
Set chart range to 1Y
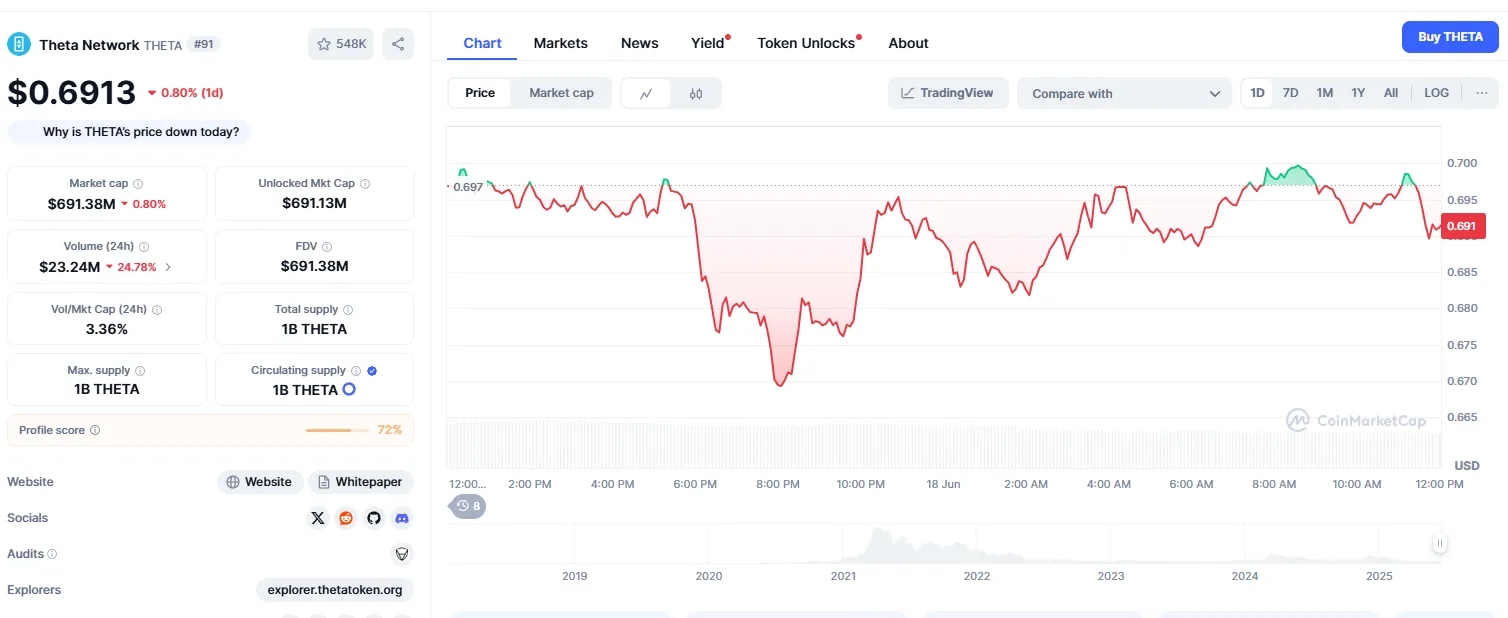[x=1358, y=93]
